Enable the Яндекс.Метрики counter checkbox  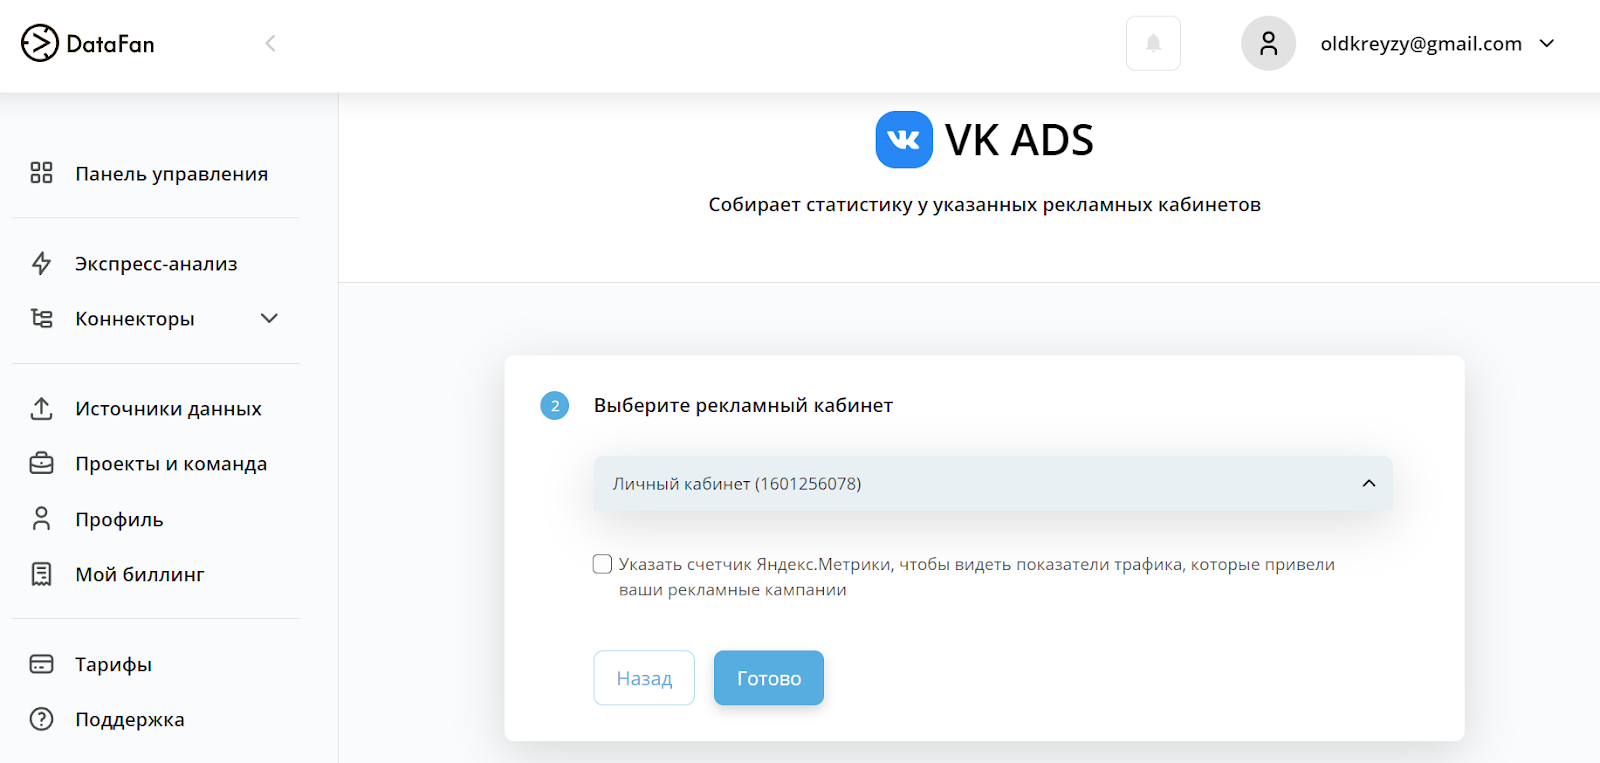click(x=602, y=564)
